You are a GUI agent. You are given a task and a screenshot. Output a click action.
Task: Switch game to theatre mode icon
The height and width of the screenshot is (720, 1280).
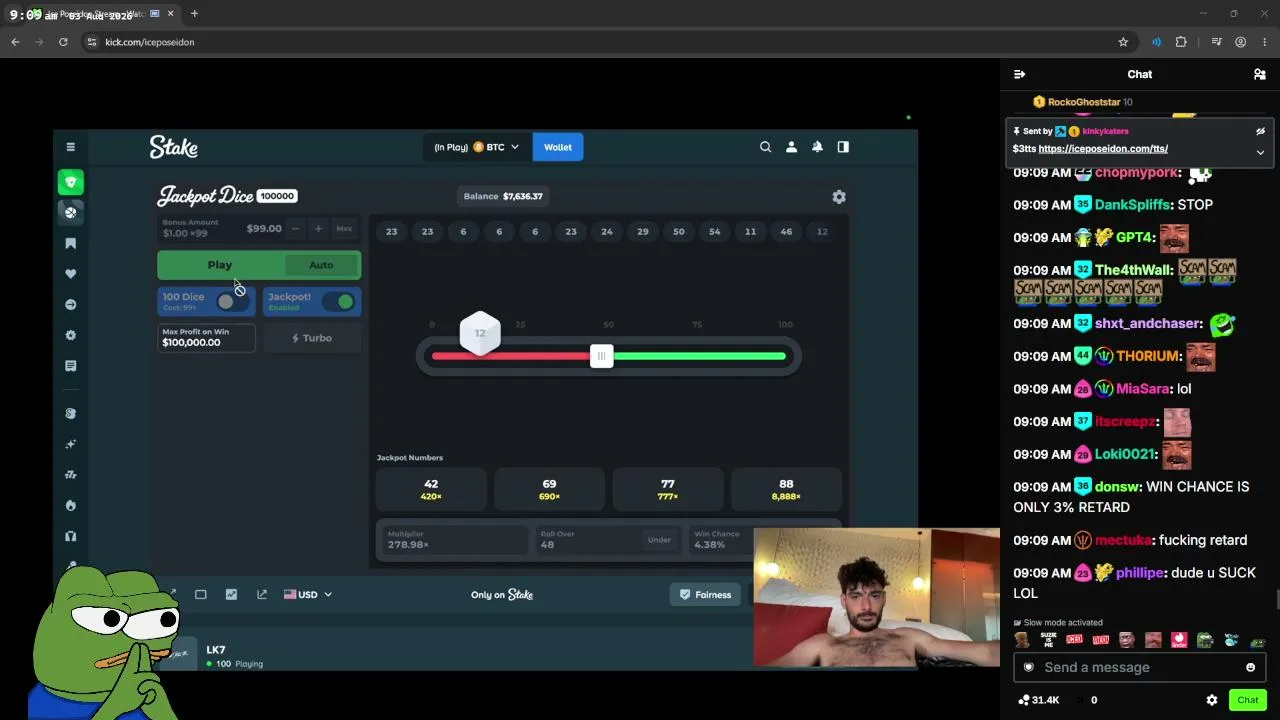coord(200,594)
